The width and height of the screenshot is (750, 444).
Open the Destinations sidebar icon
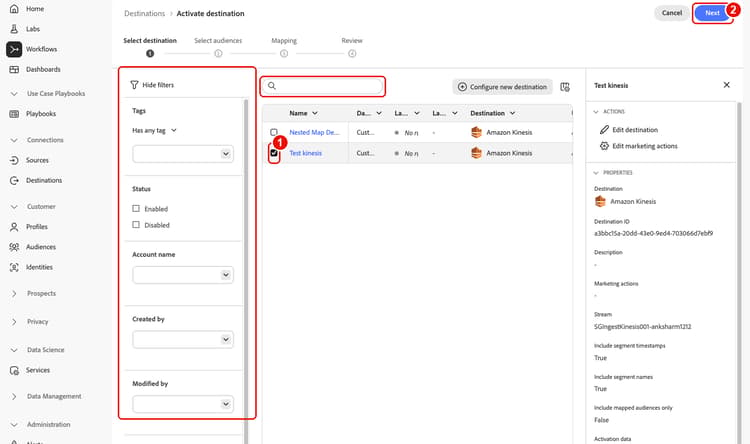click(14, 180)
